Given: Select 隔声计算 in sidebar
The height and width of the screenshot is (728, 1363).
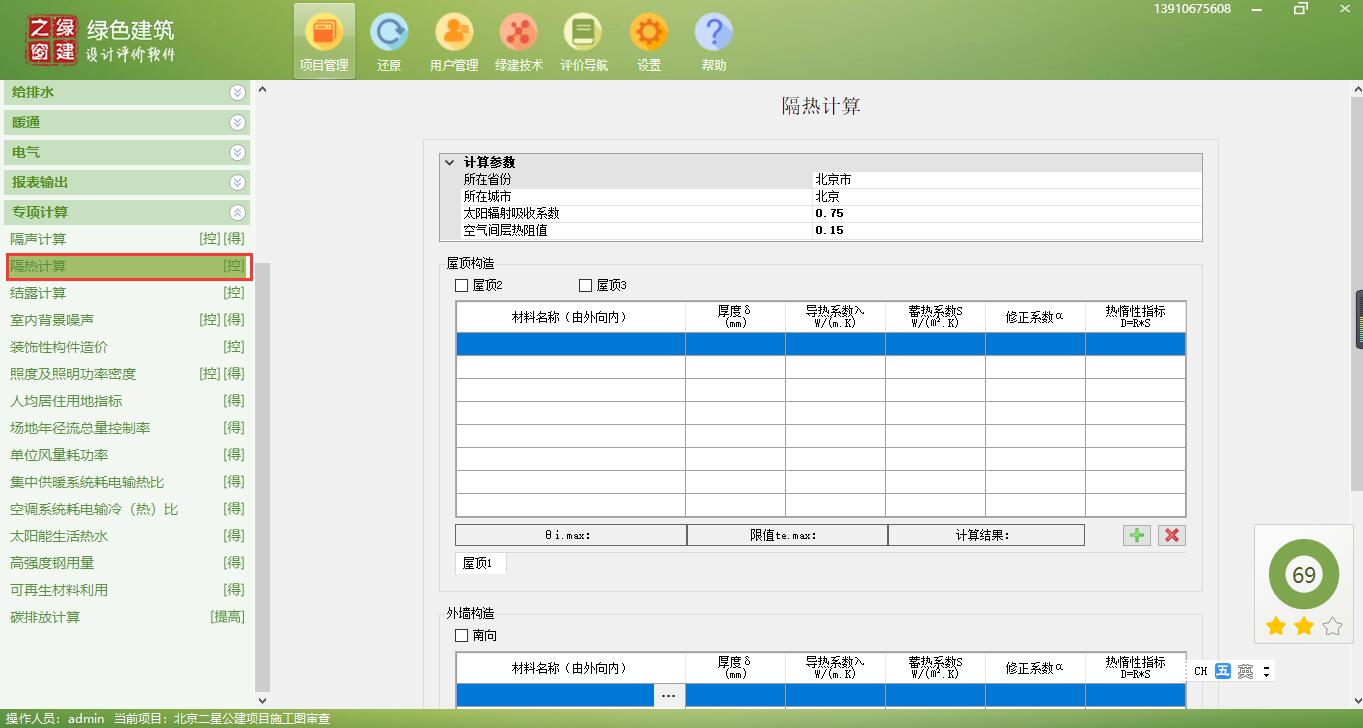Looking at the screenshot, I should pyautogui.click(x=126, y=239).
